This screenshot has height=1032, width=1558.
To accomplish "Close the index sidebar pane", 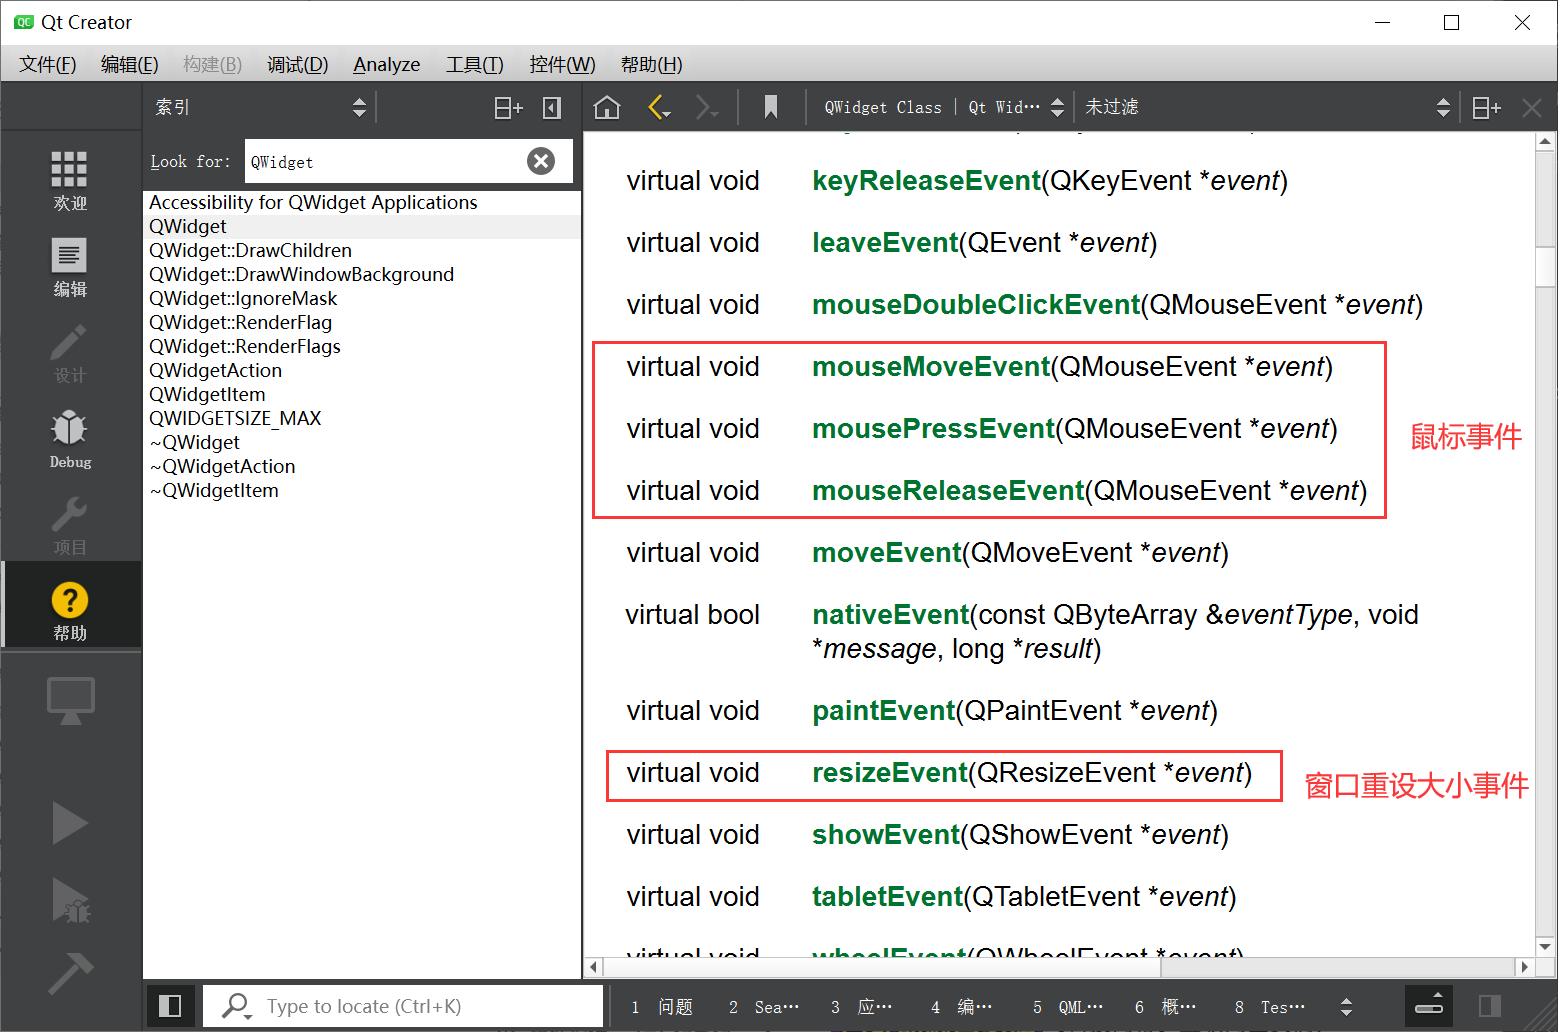I will pos(552,107).
